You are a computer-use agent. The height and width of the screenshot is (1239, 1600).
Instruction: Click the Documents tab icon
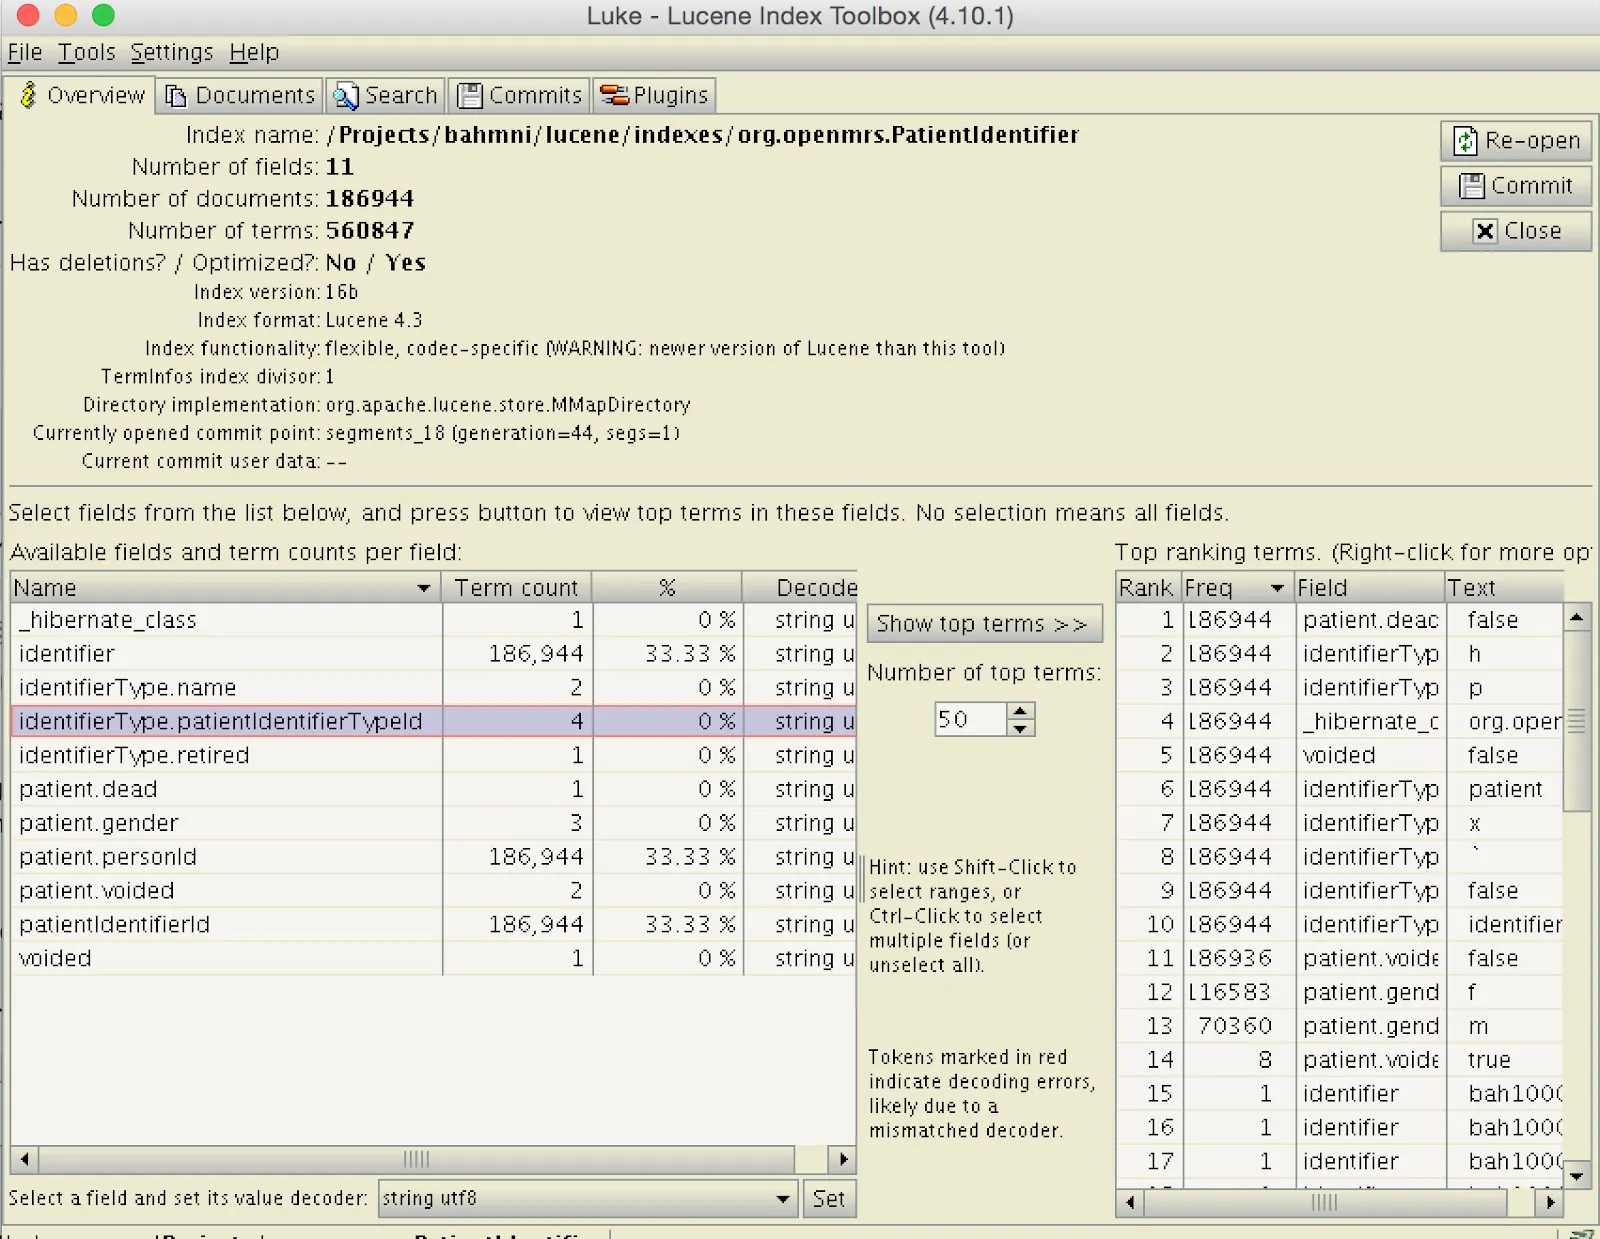pos(176,96)
